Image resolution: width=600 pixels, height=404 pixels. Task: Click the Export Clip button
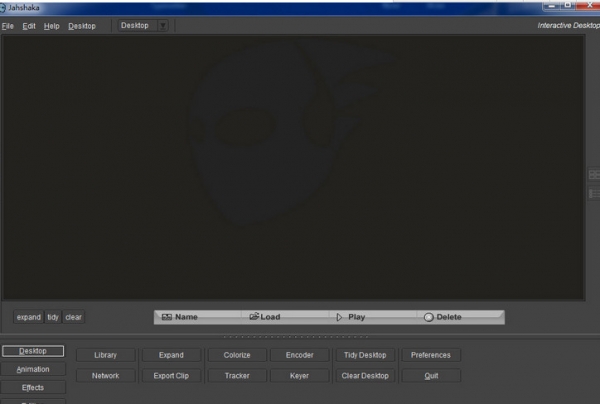[x=171, y=376]
